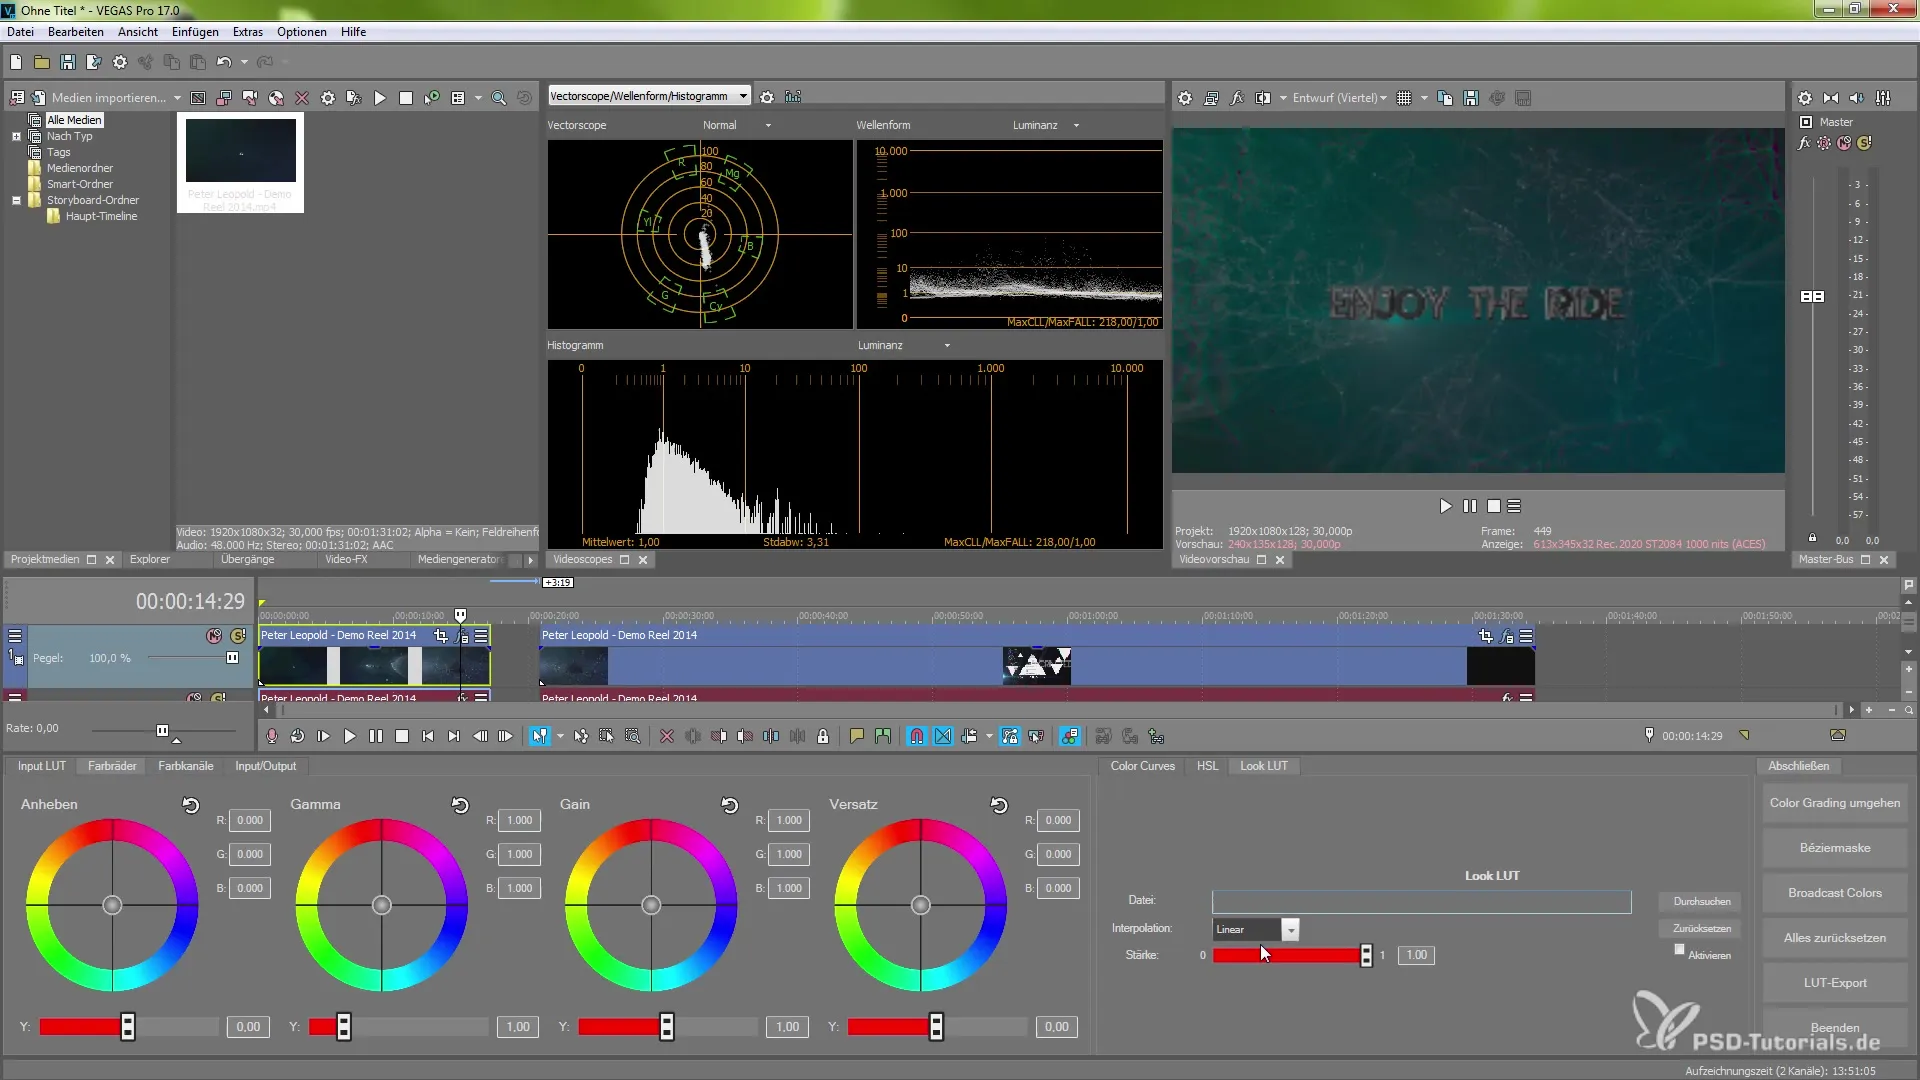Pause timeline playback in transport bar
The height and width of the screenshot is (1080, 1920).
click(375, 736)
